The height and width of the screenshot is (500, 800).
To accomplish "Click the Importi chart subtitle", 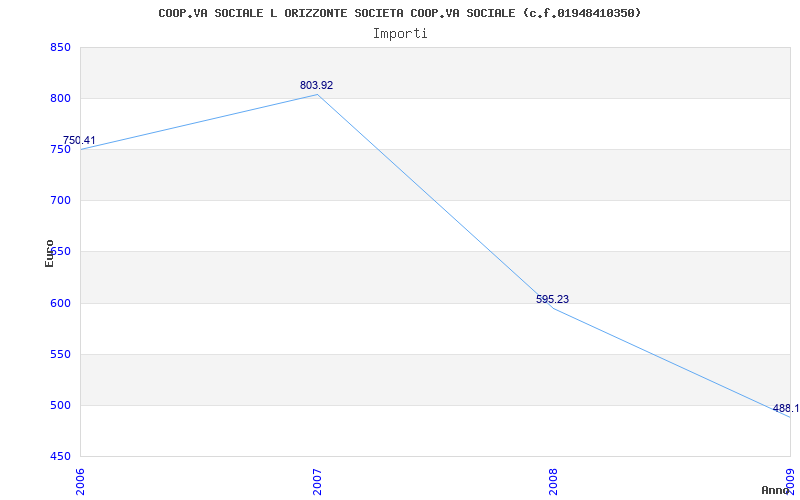I will tap(400, 34).
